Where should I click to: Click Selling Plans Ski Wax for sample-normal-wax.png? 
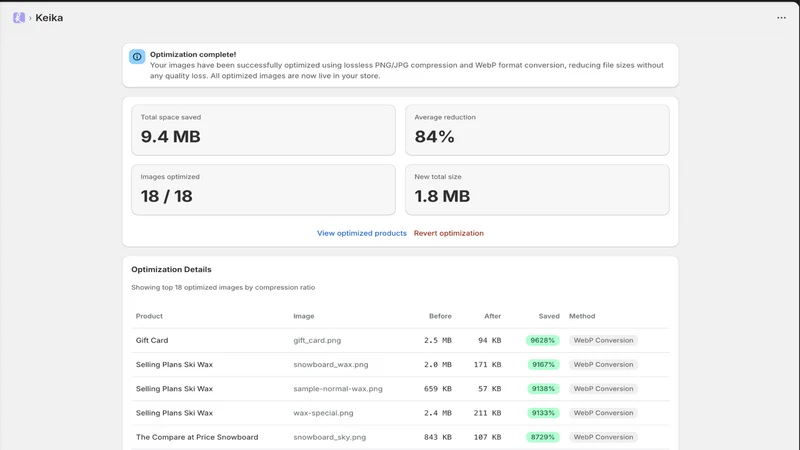pos(174,389)
